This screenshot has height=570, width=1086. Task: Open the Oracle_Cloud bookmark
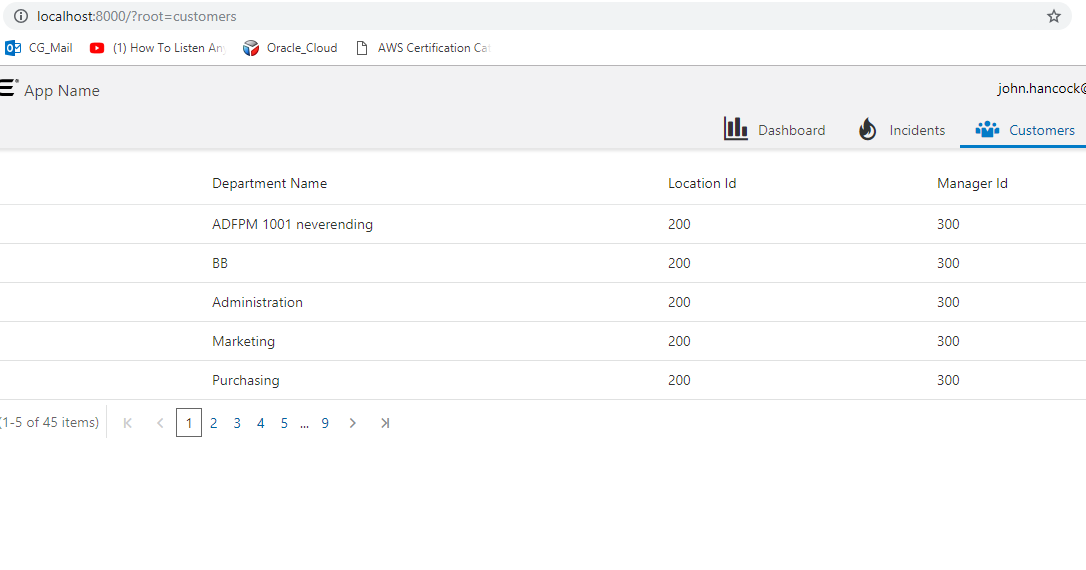tap(290, 48)
